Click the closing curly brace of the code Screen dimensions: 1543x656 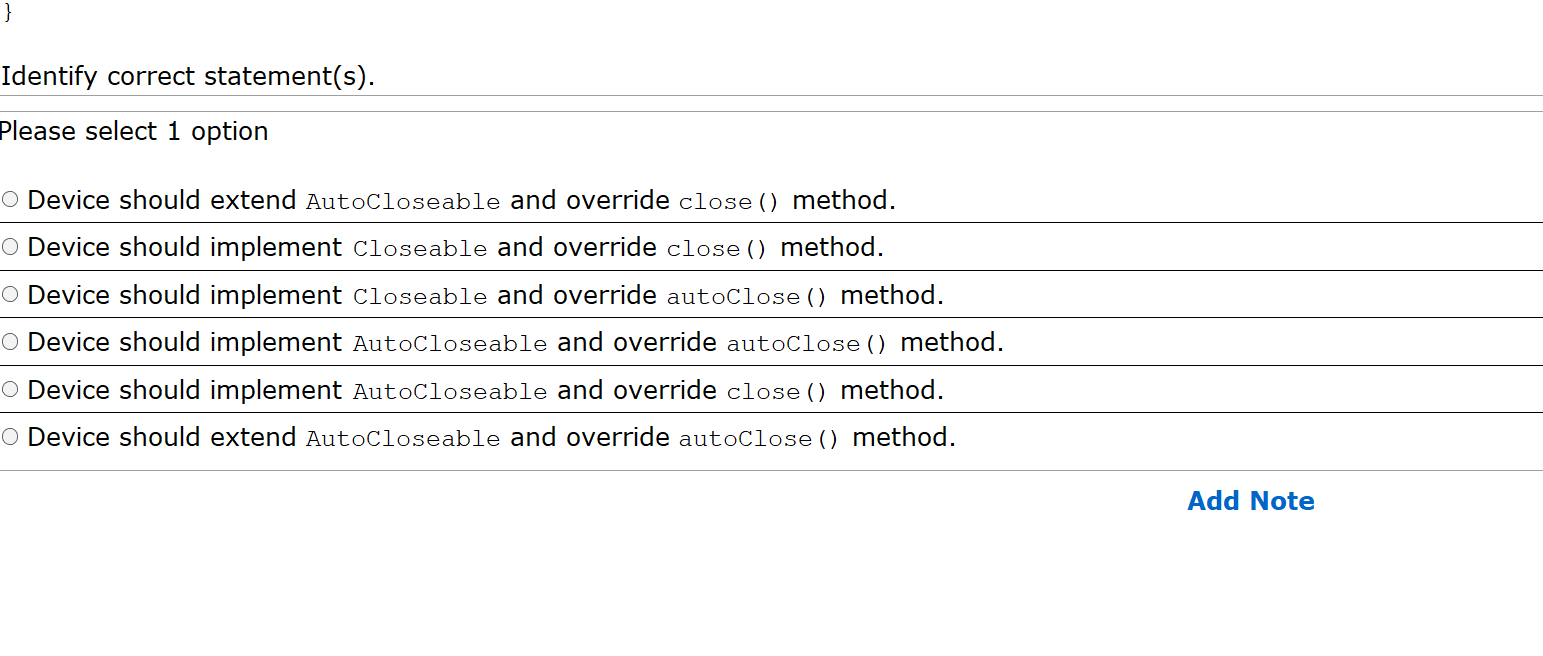coord(8,12)
